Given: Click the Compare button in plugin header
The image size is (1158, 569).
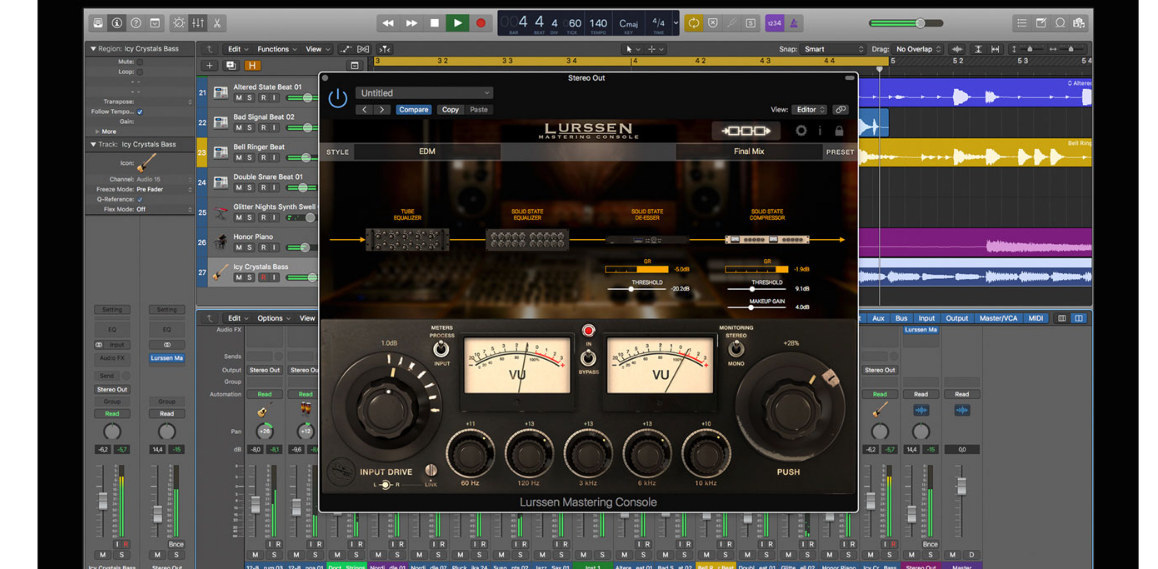Looking at the screenshot, I should click(x=413, y=110).
